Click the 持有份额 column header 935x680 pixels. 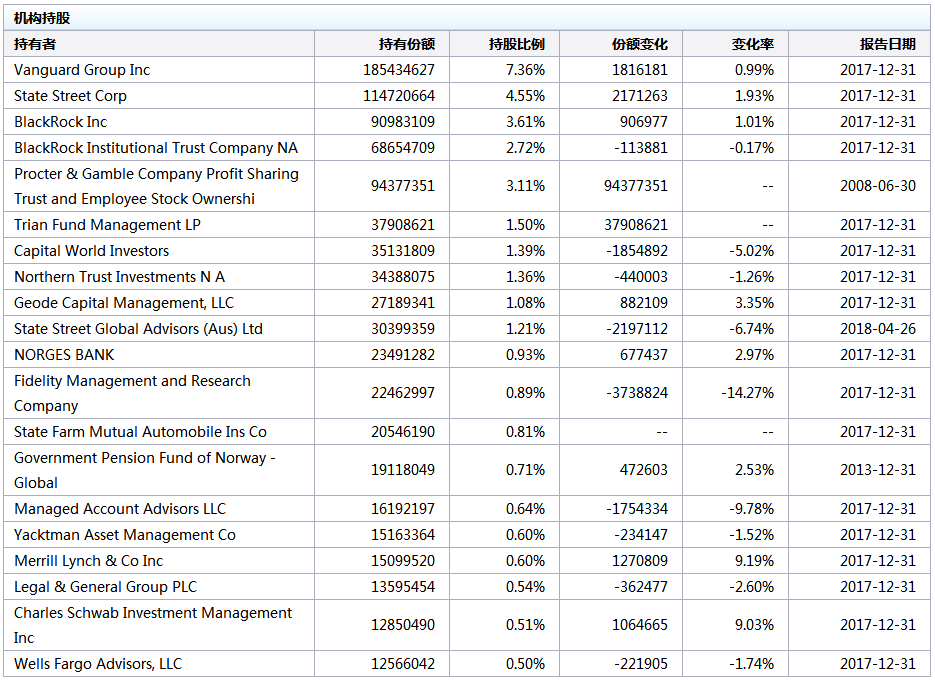pos(407,44)
